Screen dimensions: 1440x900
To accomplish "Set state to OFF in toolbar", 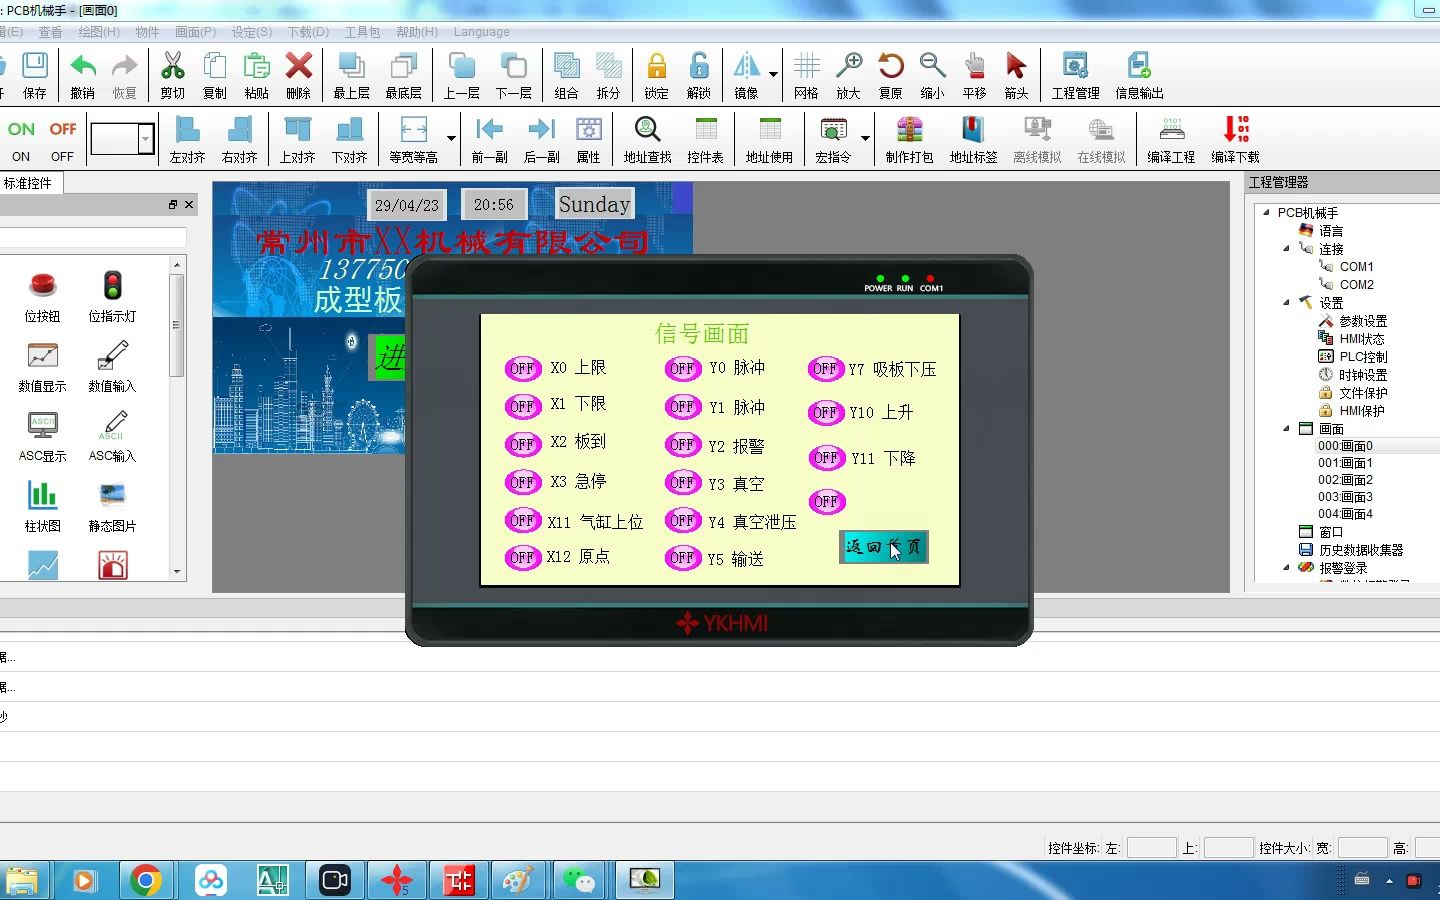I will tap(62, 139).
